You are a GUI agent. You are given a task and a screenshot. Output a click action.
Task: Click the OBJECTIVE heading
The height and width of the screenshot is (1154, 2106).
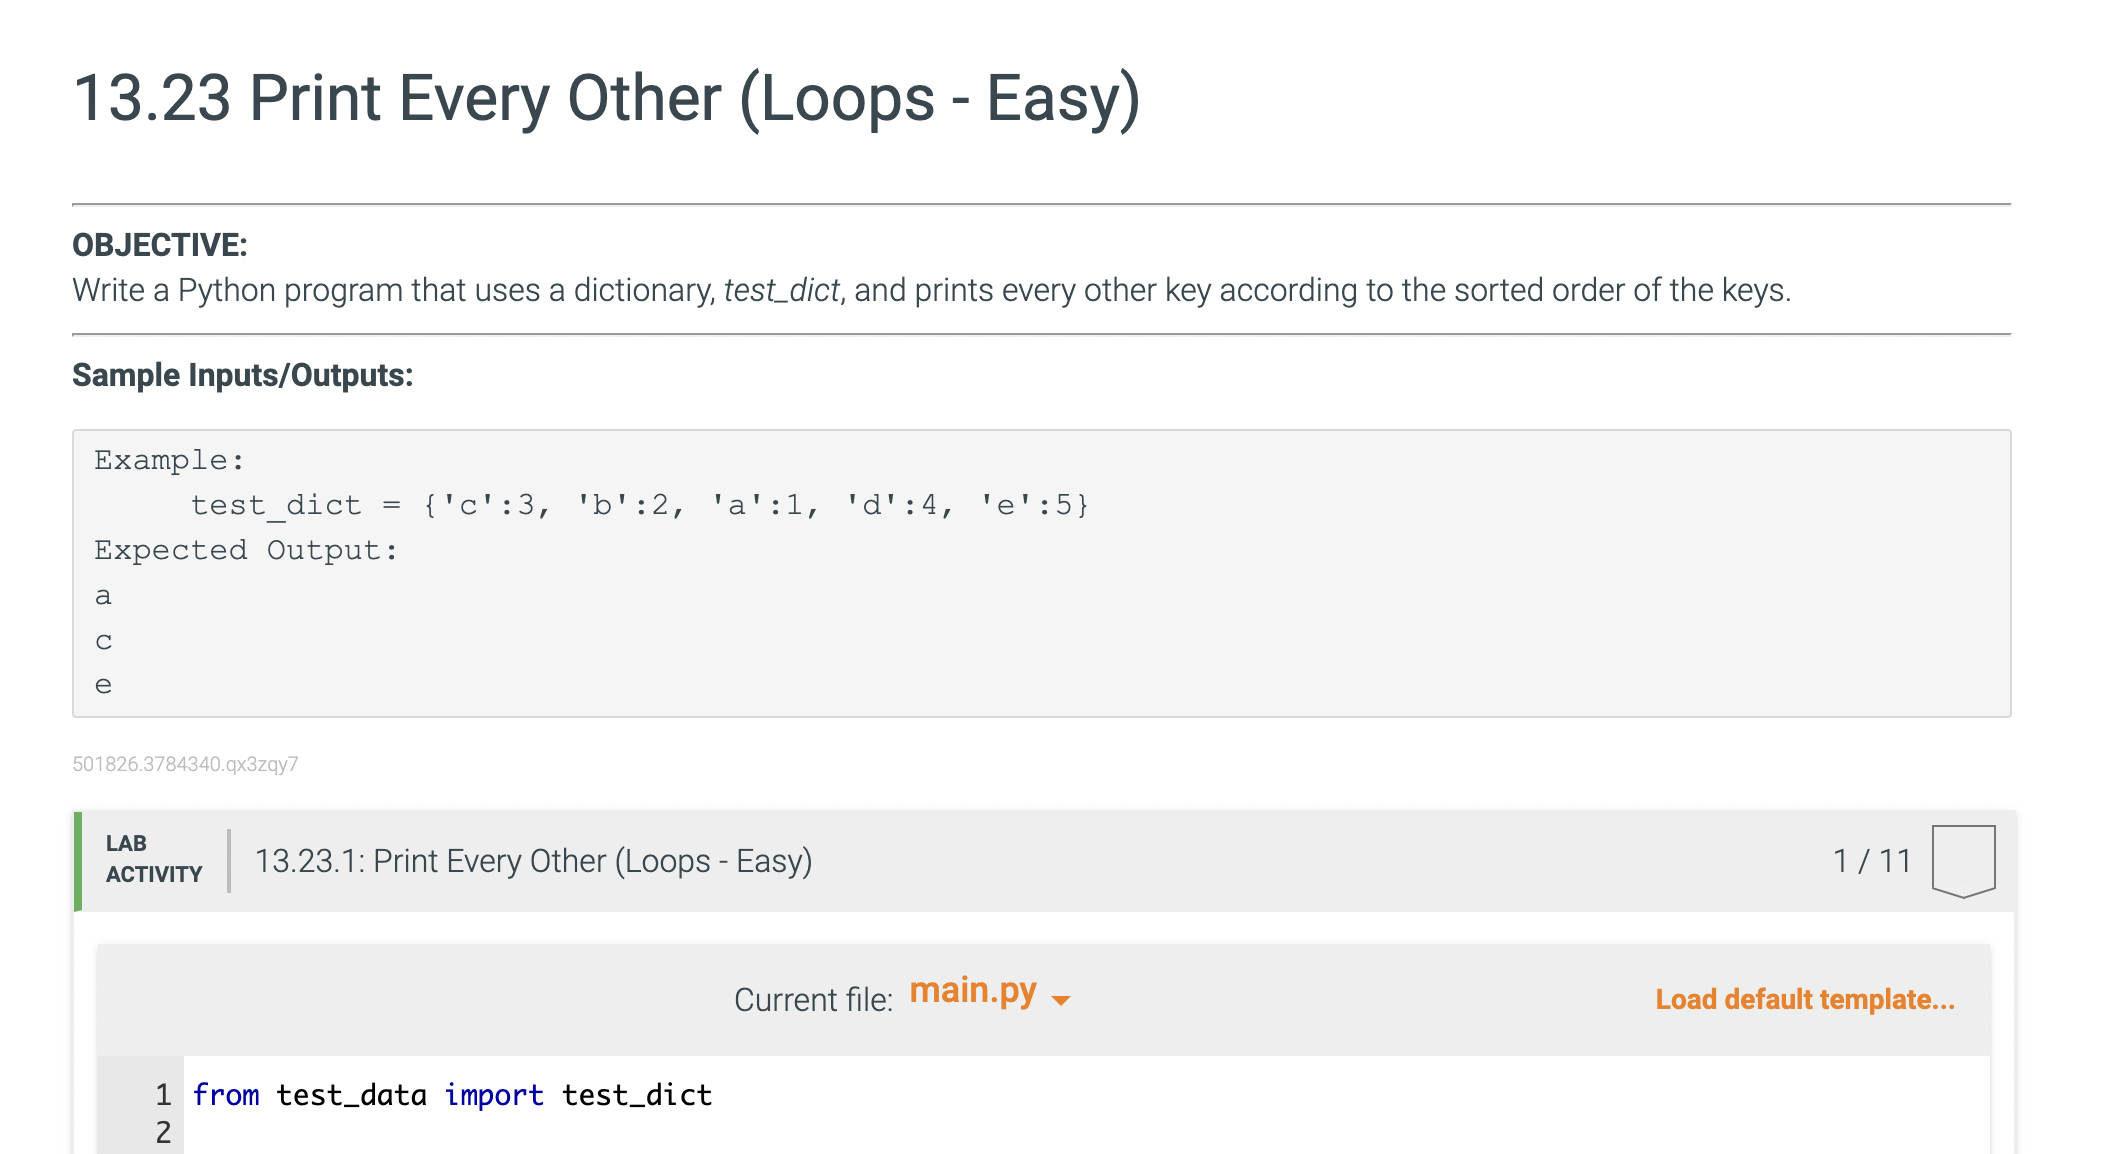tap(159, 245)
